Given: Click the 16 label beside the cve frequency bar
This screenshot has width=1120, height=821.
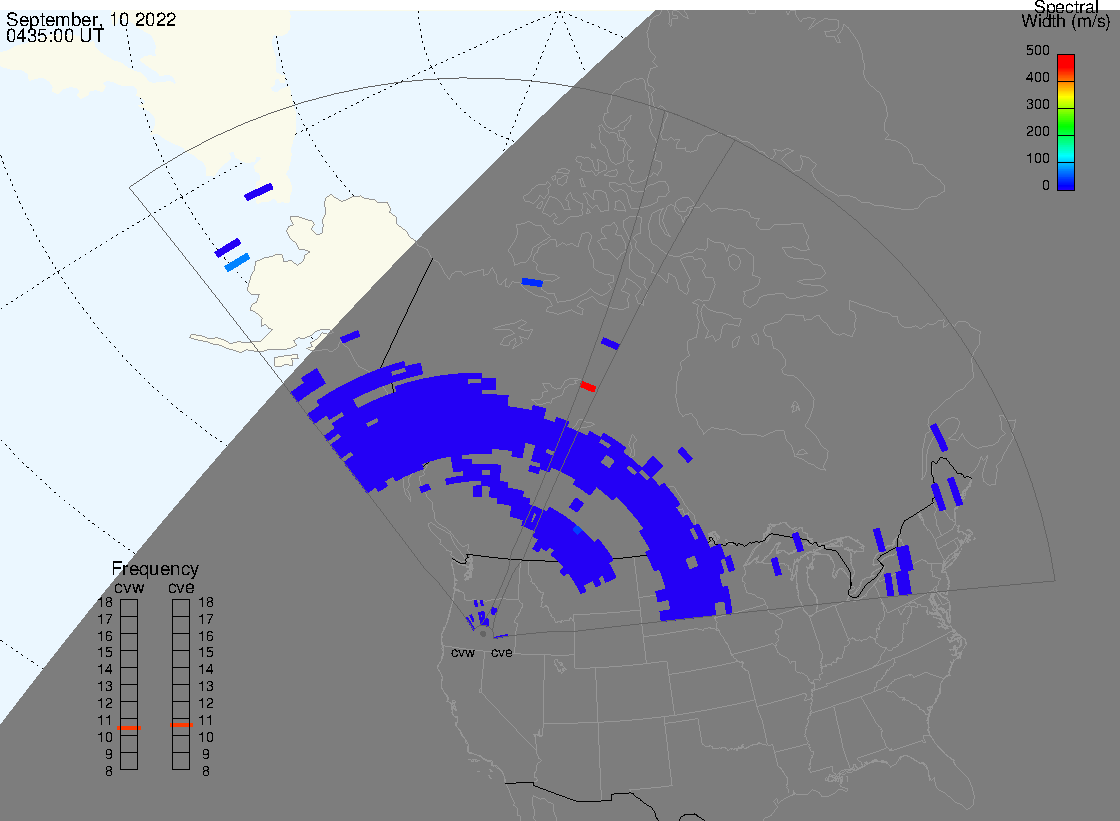Looking at the screenshot, I should (x=206, y=636).
